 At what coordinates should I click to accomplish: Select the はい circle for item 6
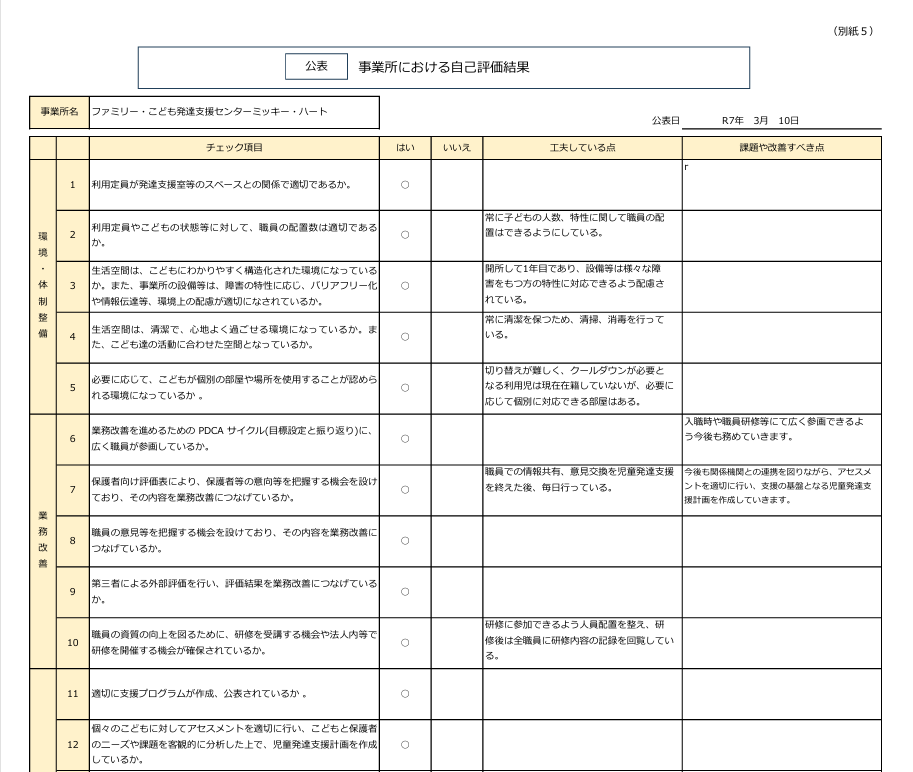(x=405, y=439)
